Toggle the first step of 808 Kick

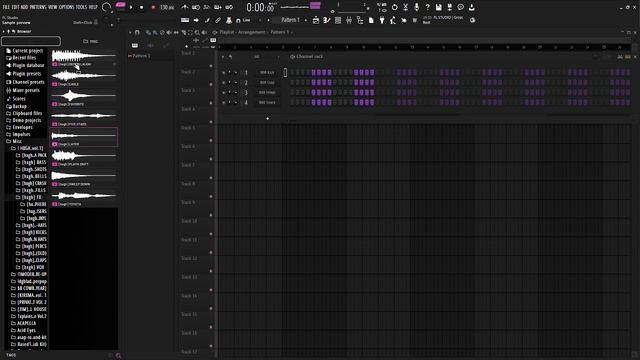[293, 73]
